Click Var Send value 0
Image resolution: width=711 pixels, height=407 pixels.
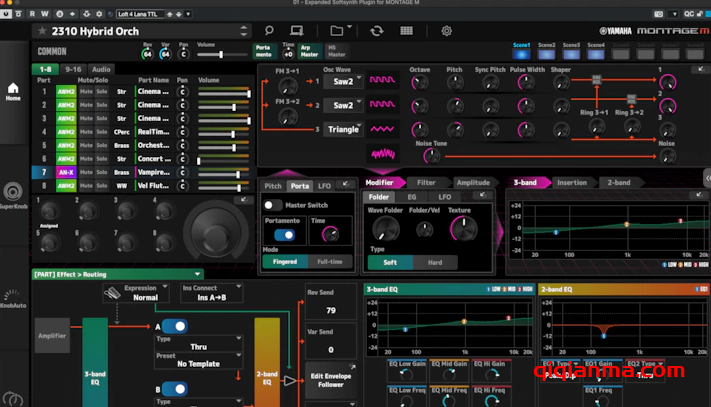point(331,349)
